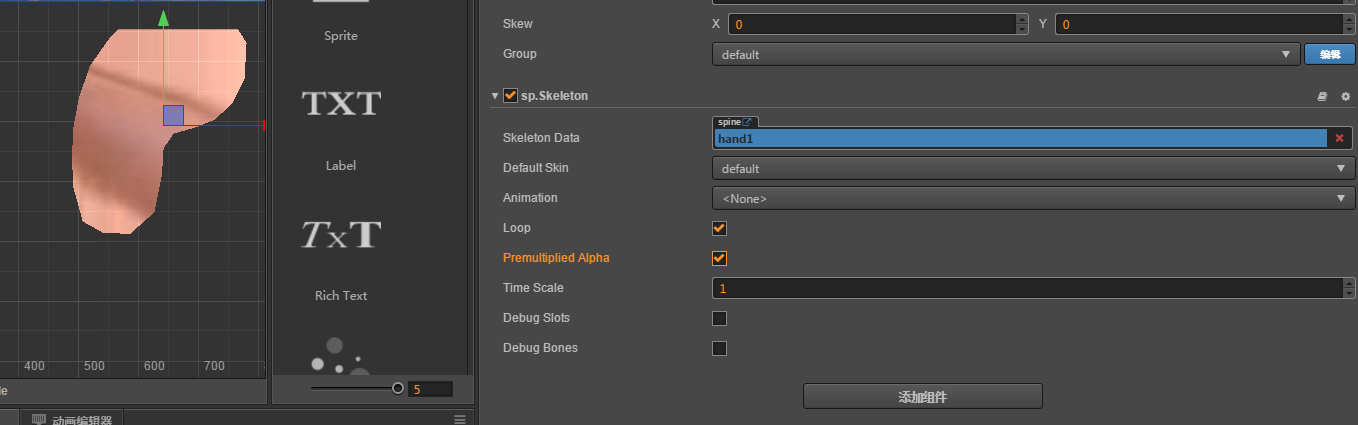The image size is (1358, 425).
Task: Select the Label TXT node preset
Action: 341,103
